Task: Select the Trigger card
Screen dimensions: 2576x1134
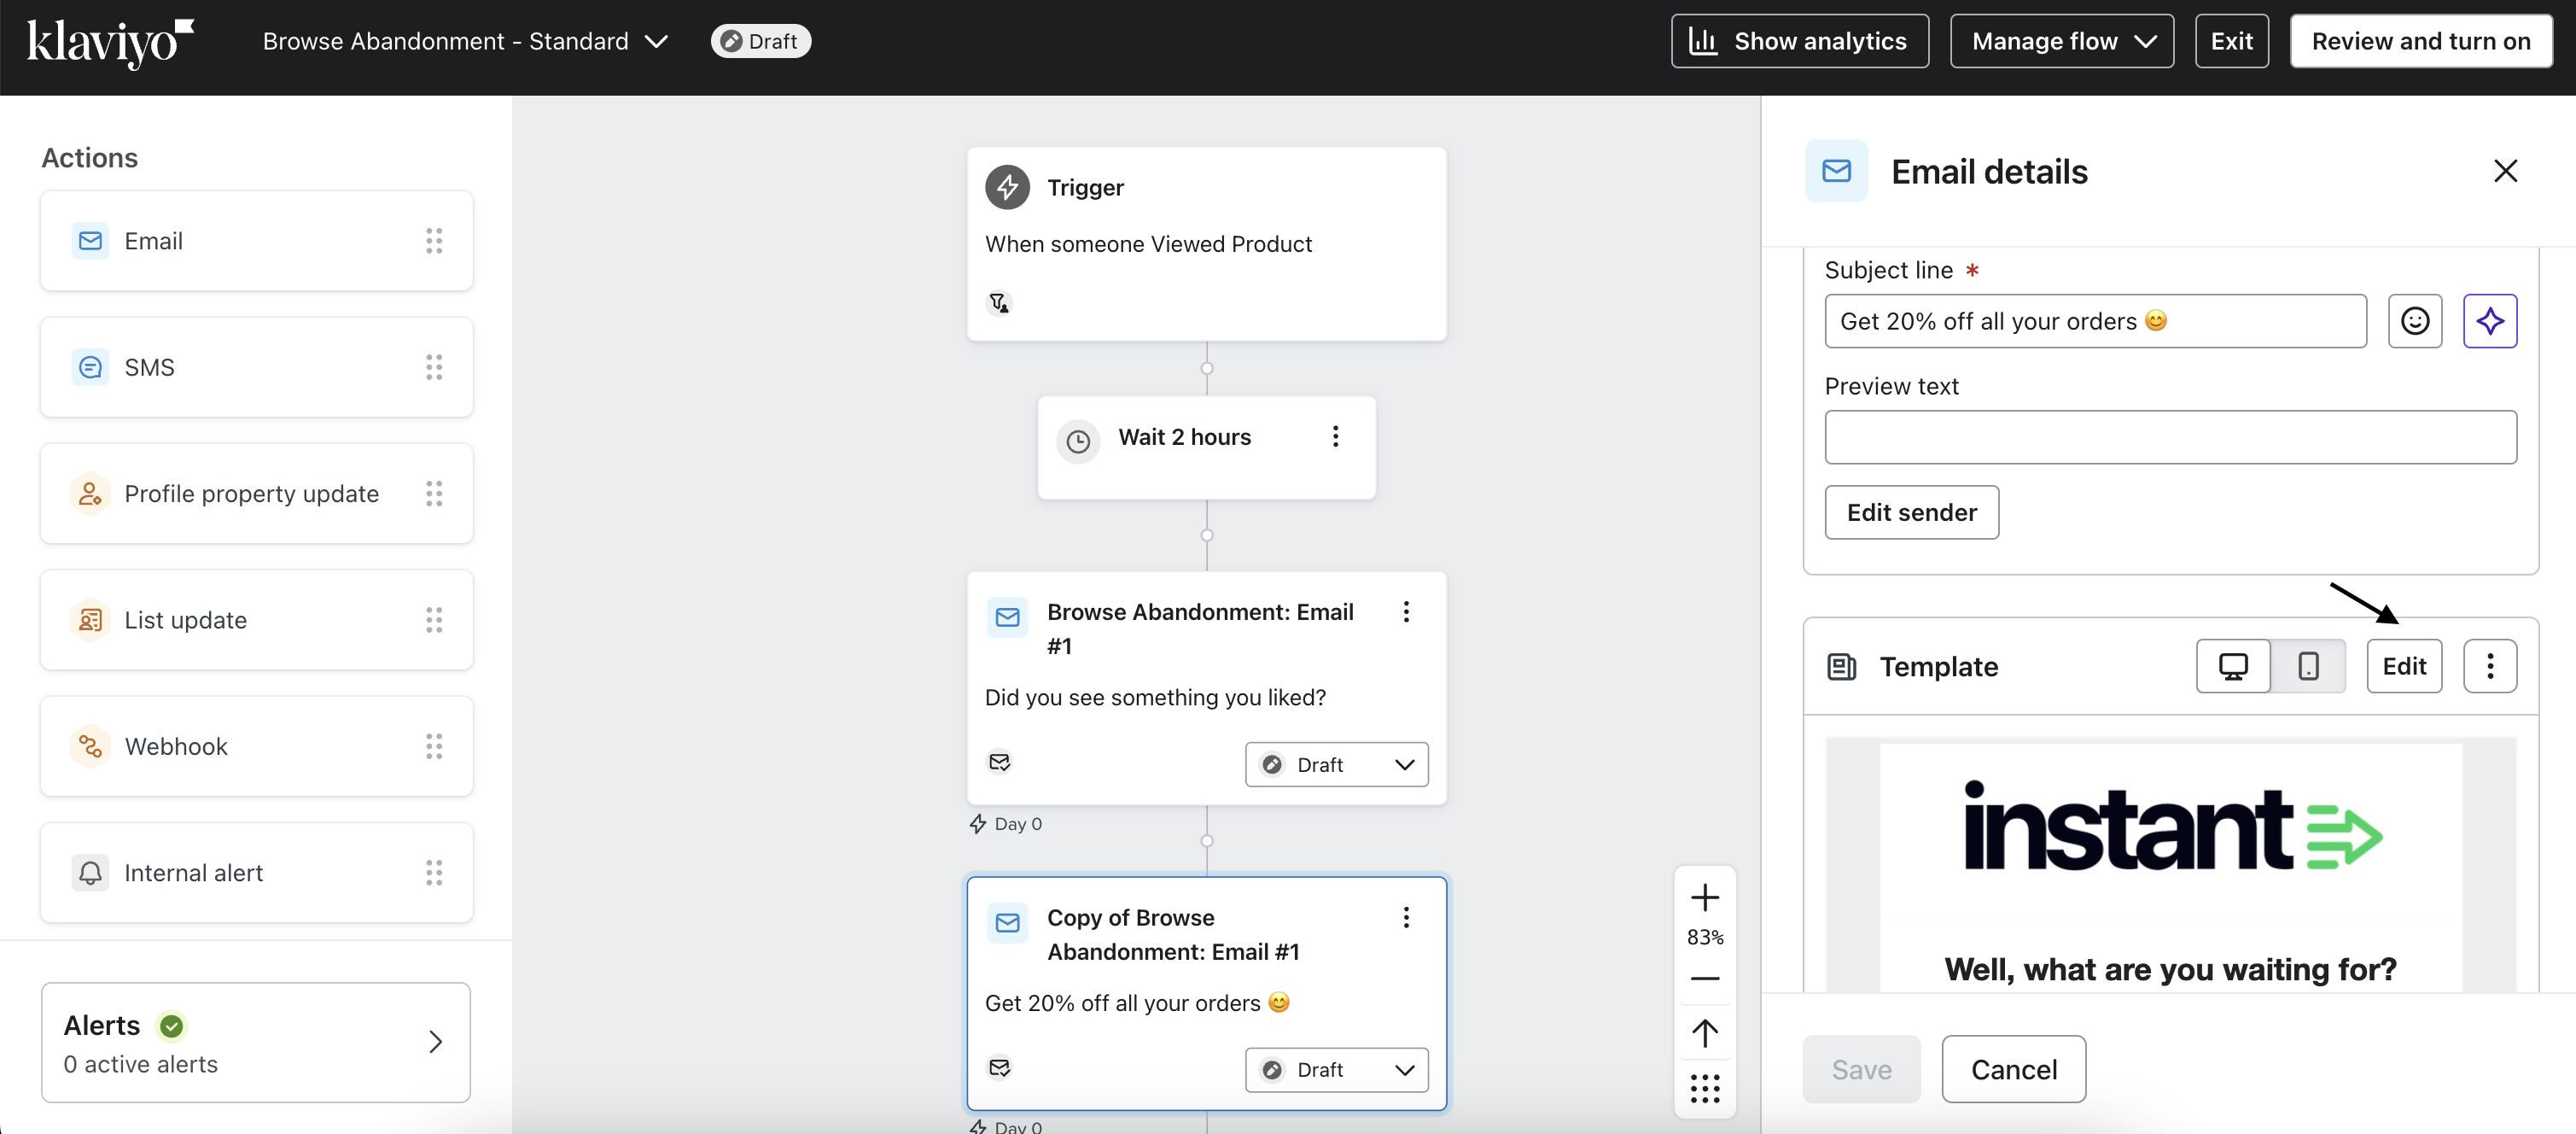Action: click(x=1206, y=244)
